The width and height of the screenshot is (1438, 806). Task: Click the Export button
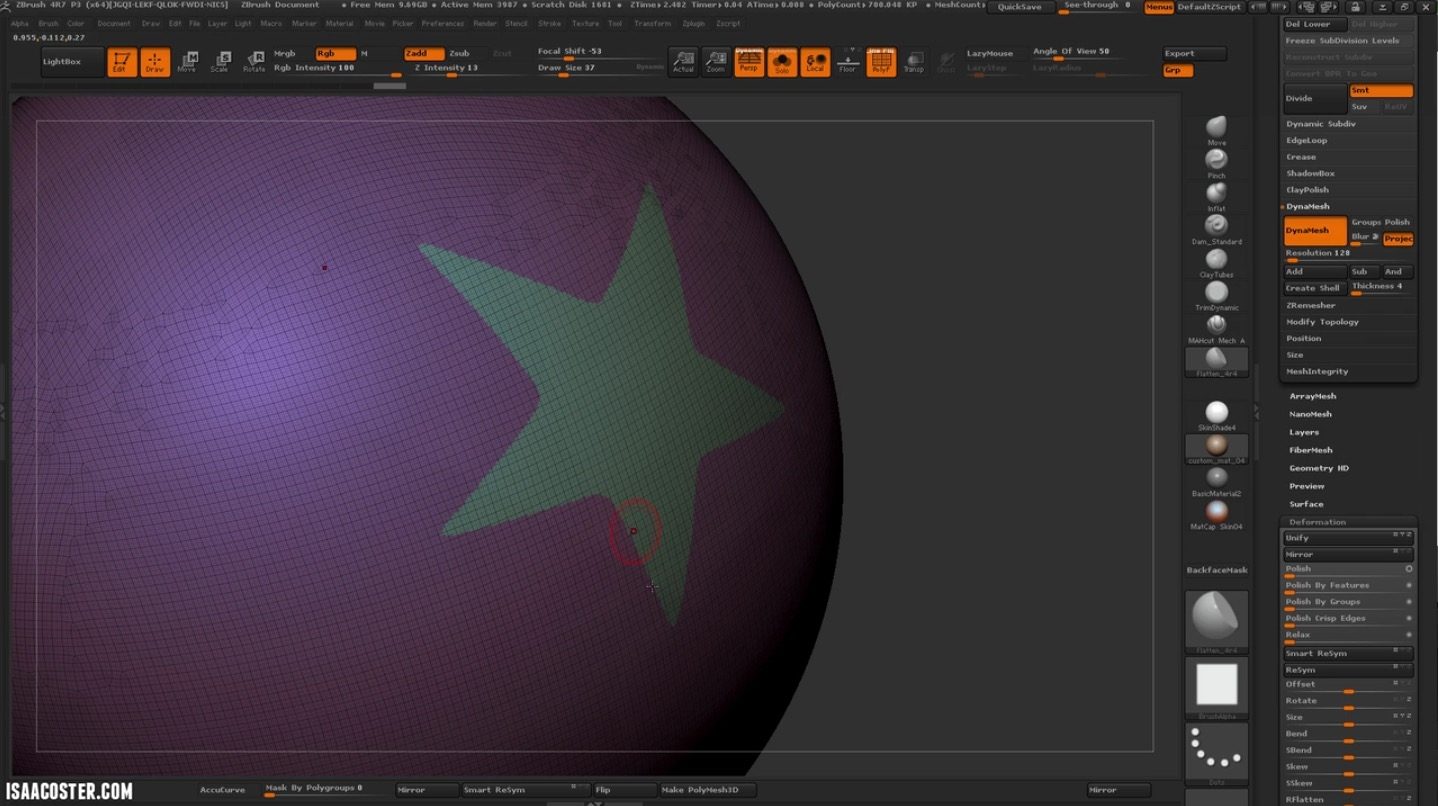1194,54
